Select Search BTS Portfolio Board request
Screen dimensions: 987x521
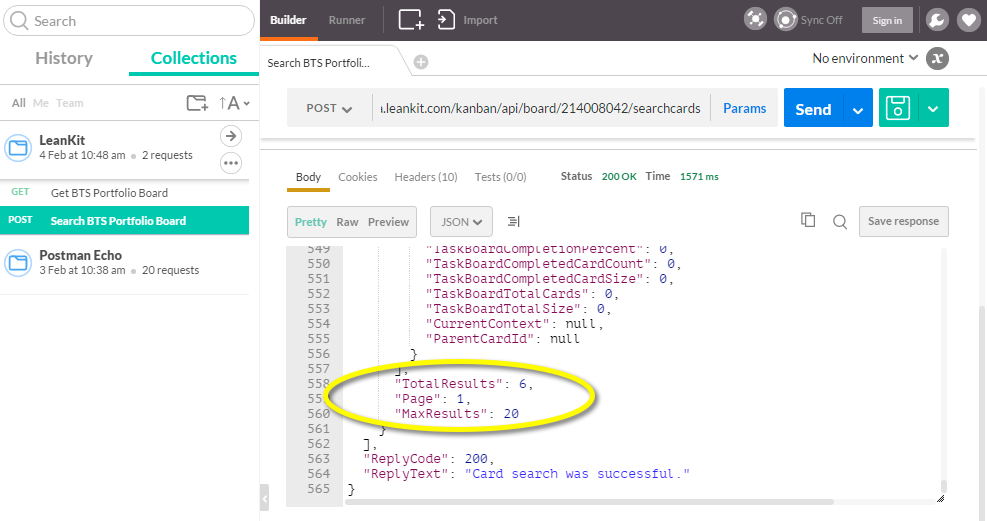pyautogui.click(x=125, y=221)
